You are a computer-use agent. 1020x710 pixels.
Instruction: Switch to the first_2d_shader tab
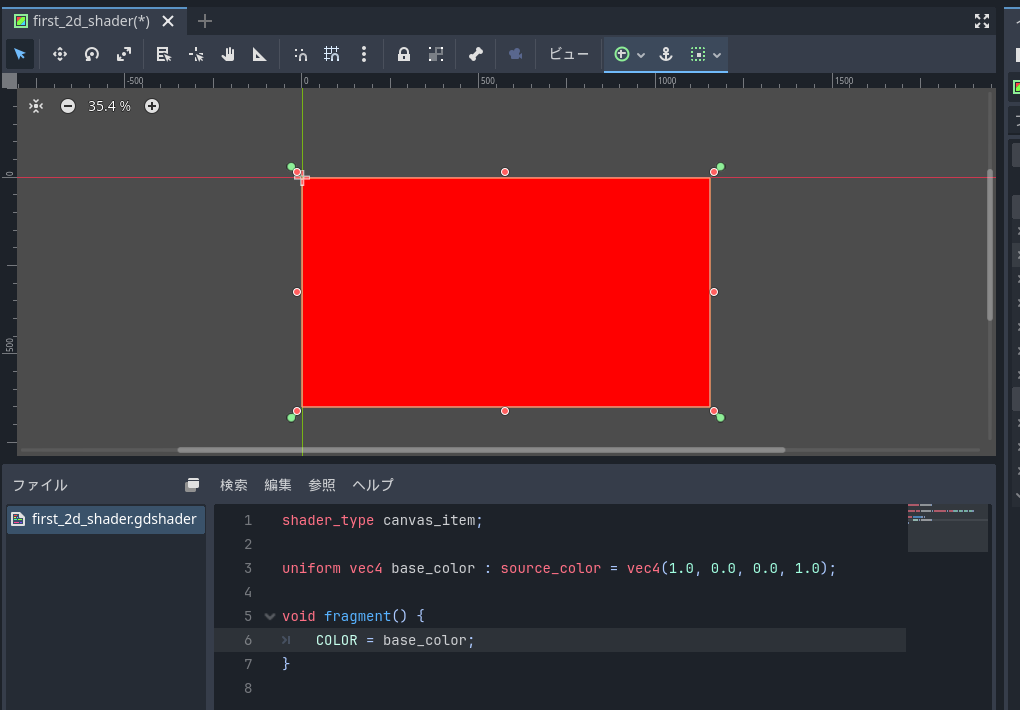88,20
